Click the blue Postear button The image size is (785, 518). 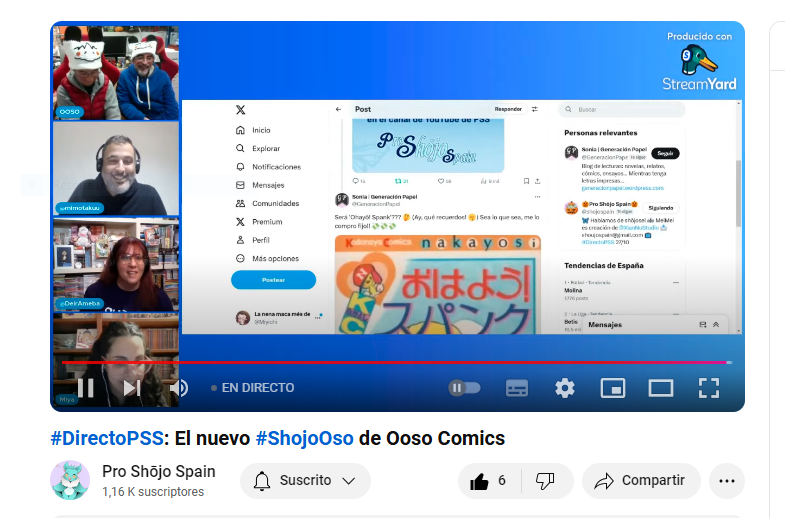273,280
